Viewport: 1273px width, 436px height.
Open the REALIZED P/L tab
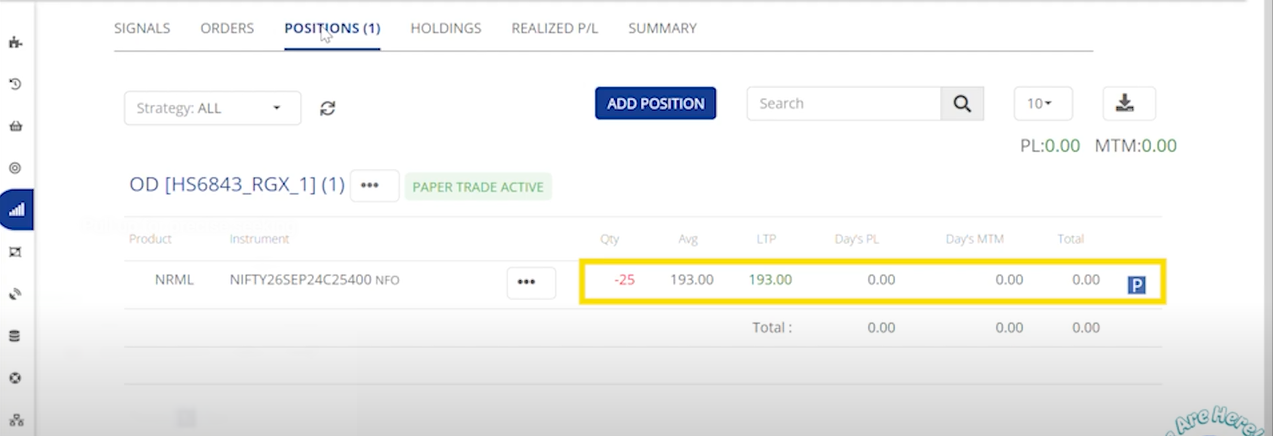(x=554, y=28)
